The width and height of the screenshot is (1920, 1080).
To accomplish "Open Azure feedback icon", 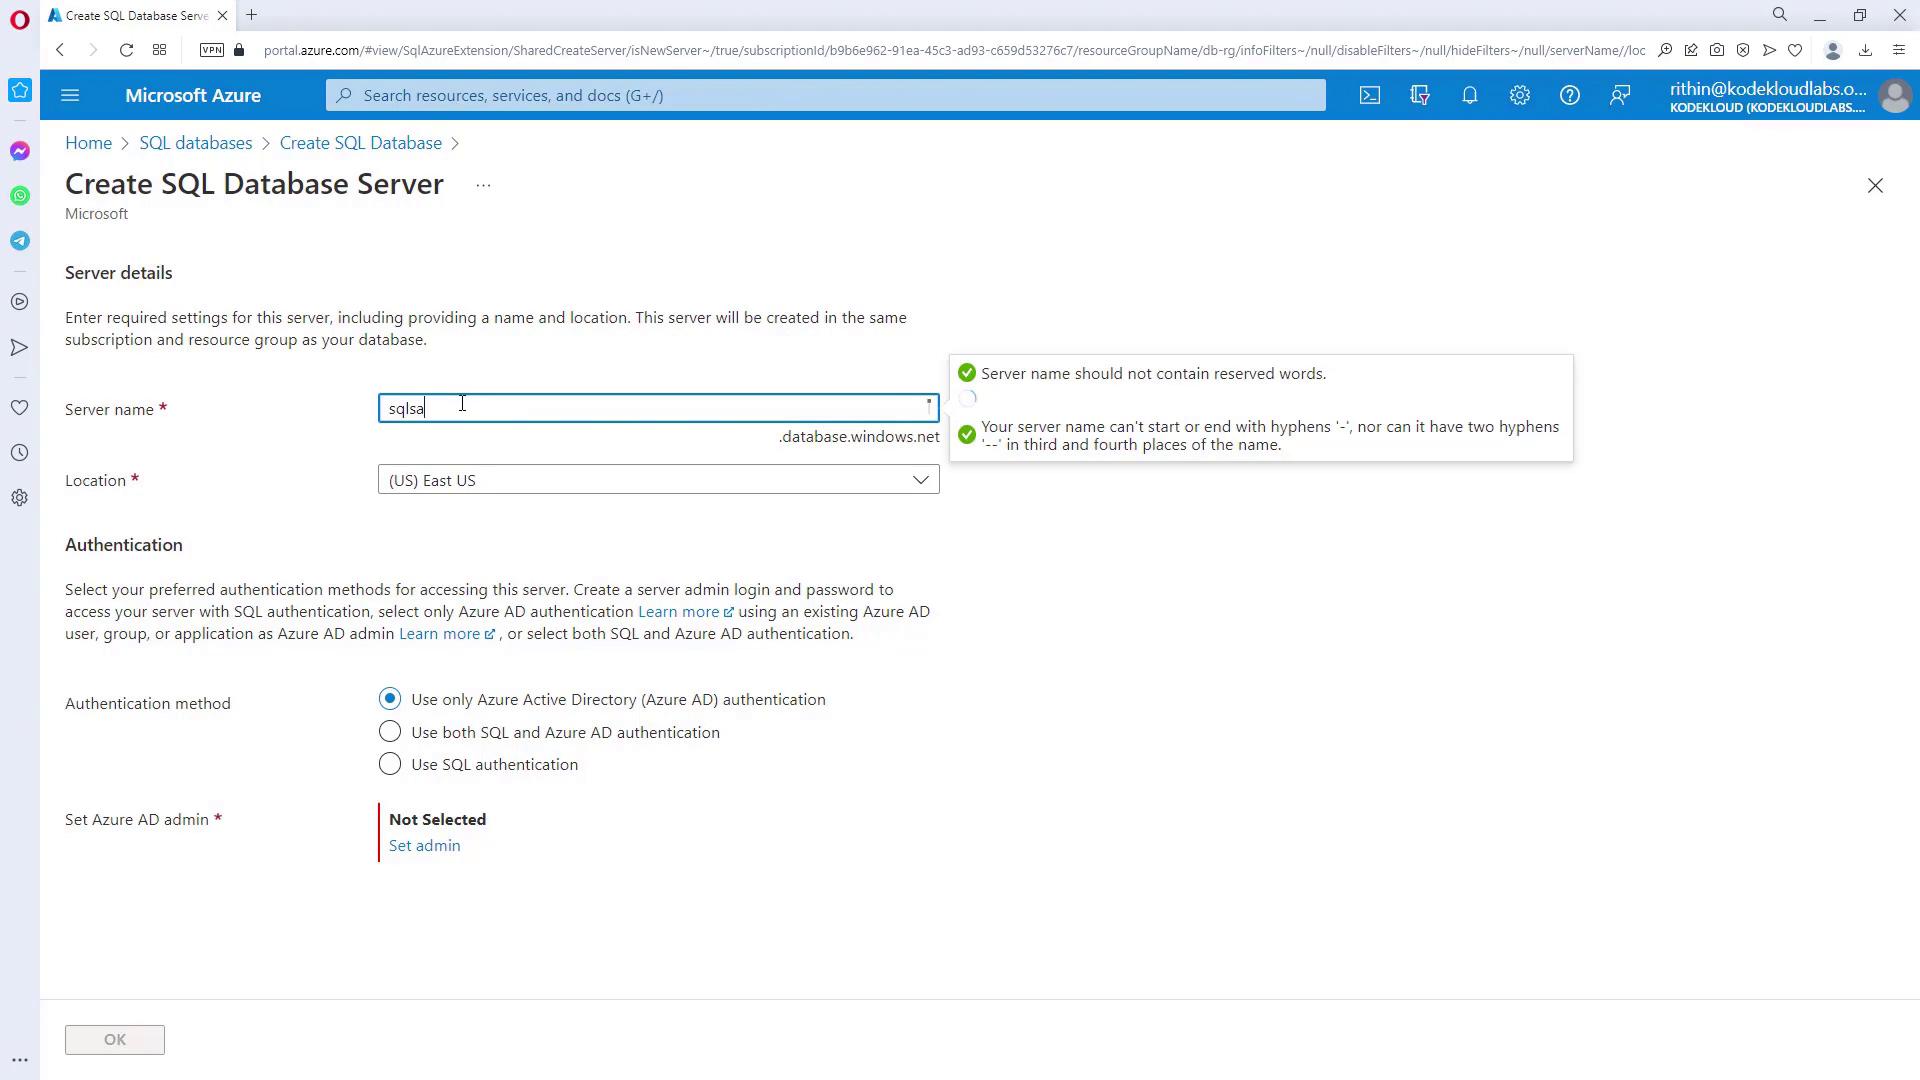I will pos(1619,95).
